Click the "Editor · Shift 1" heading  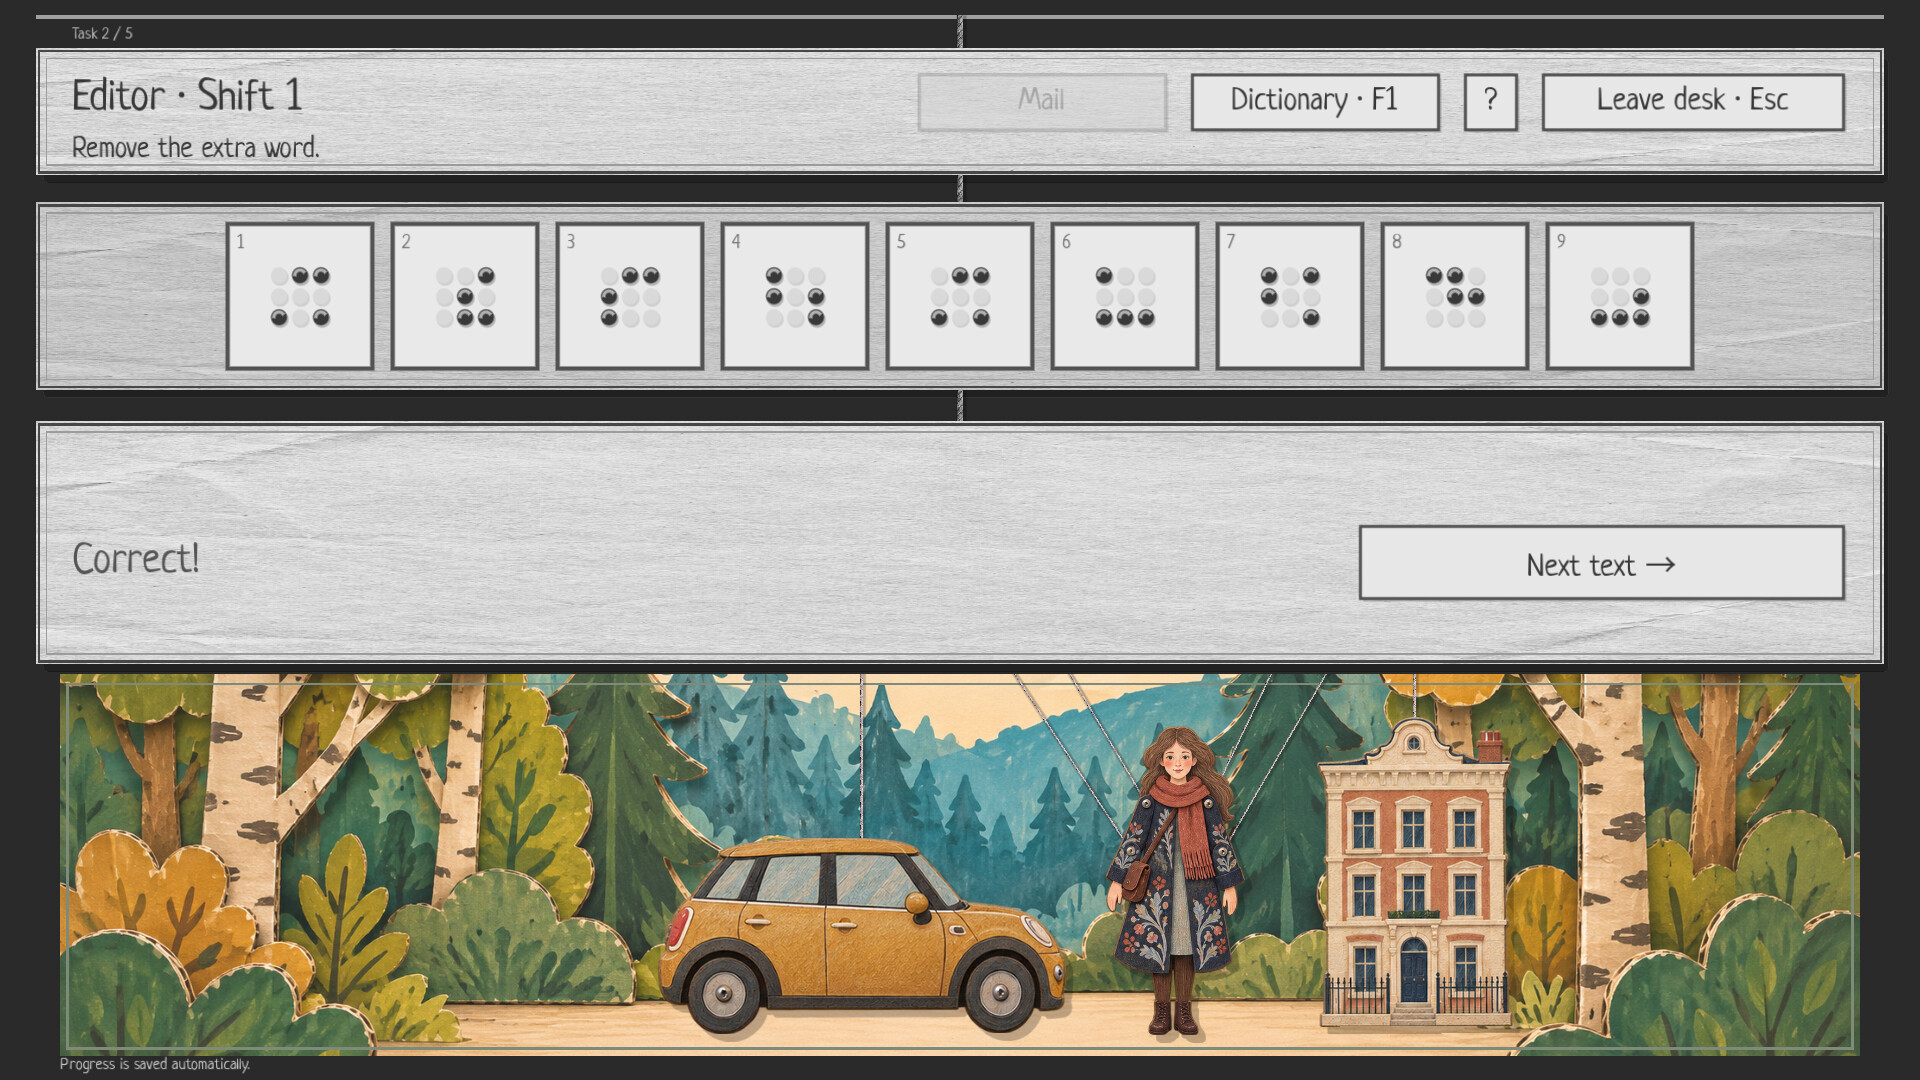point(187,96)
